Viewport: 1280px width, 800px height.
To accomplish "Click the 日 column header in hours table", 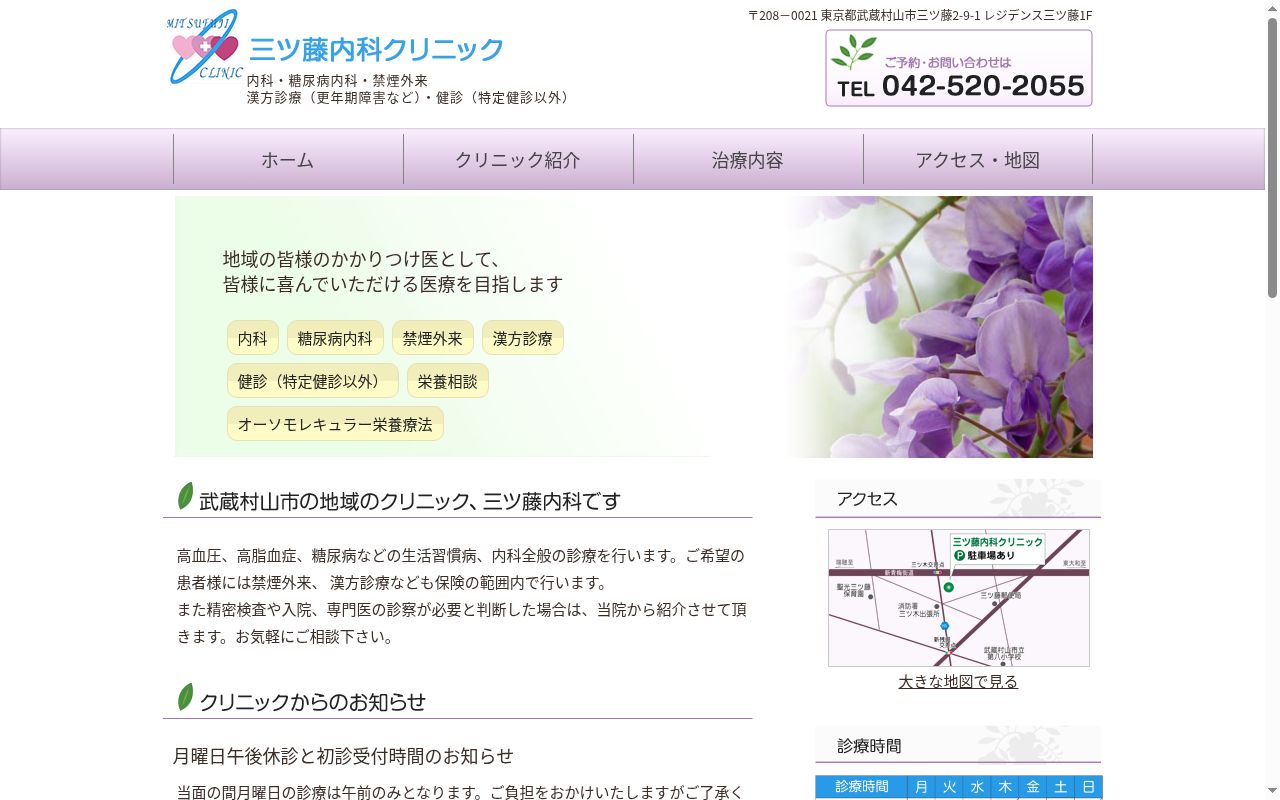I will tap(1088, 787).
